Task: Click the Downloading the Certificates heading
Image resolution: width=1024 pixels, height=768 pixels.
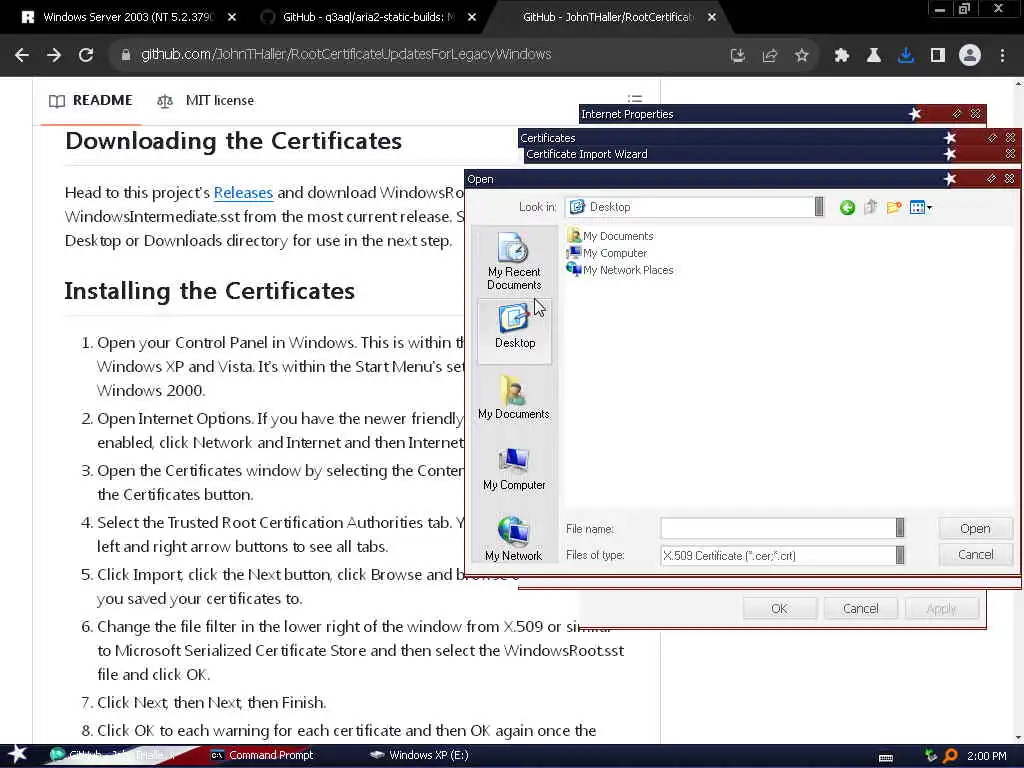Action: coord(234,141)
